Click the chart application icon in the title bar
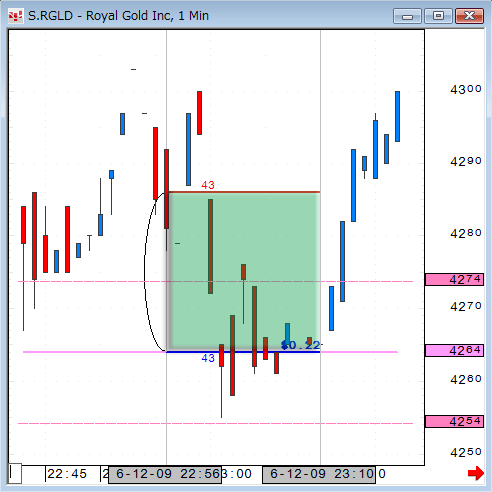 click(15, 16)
